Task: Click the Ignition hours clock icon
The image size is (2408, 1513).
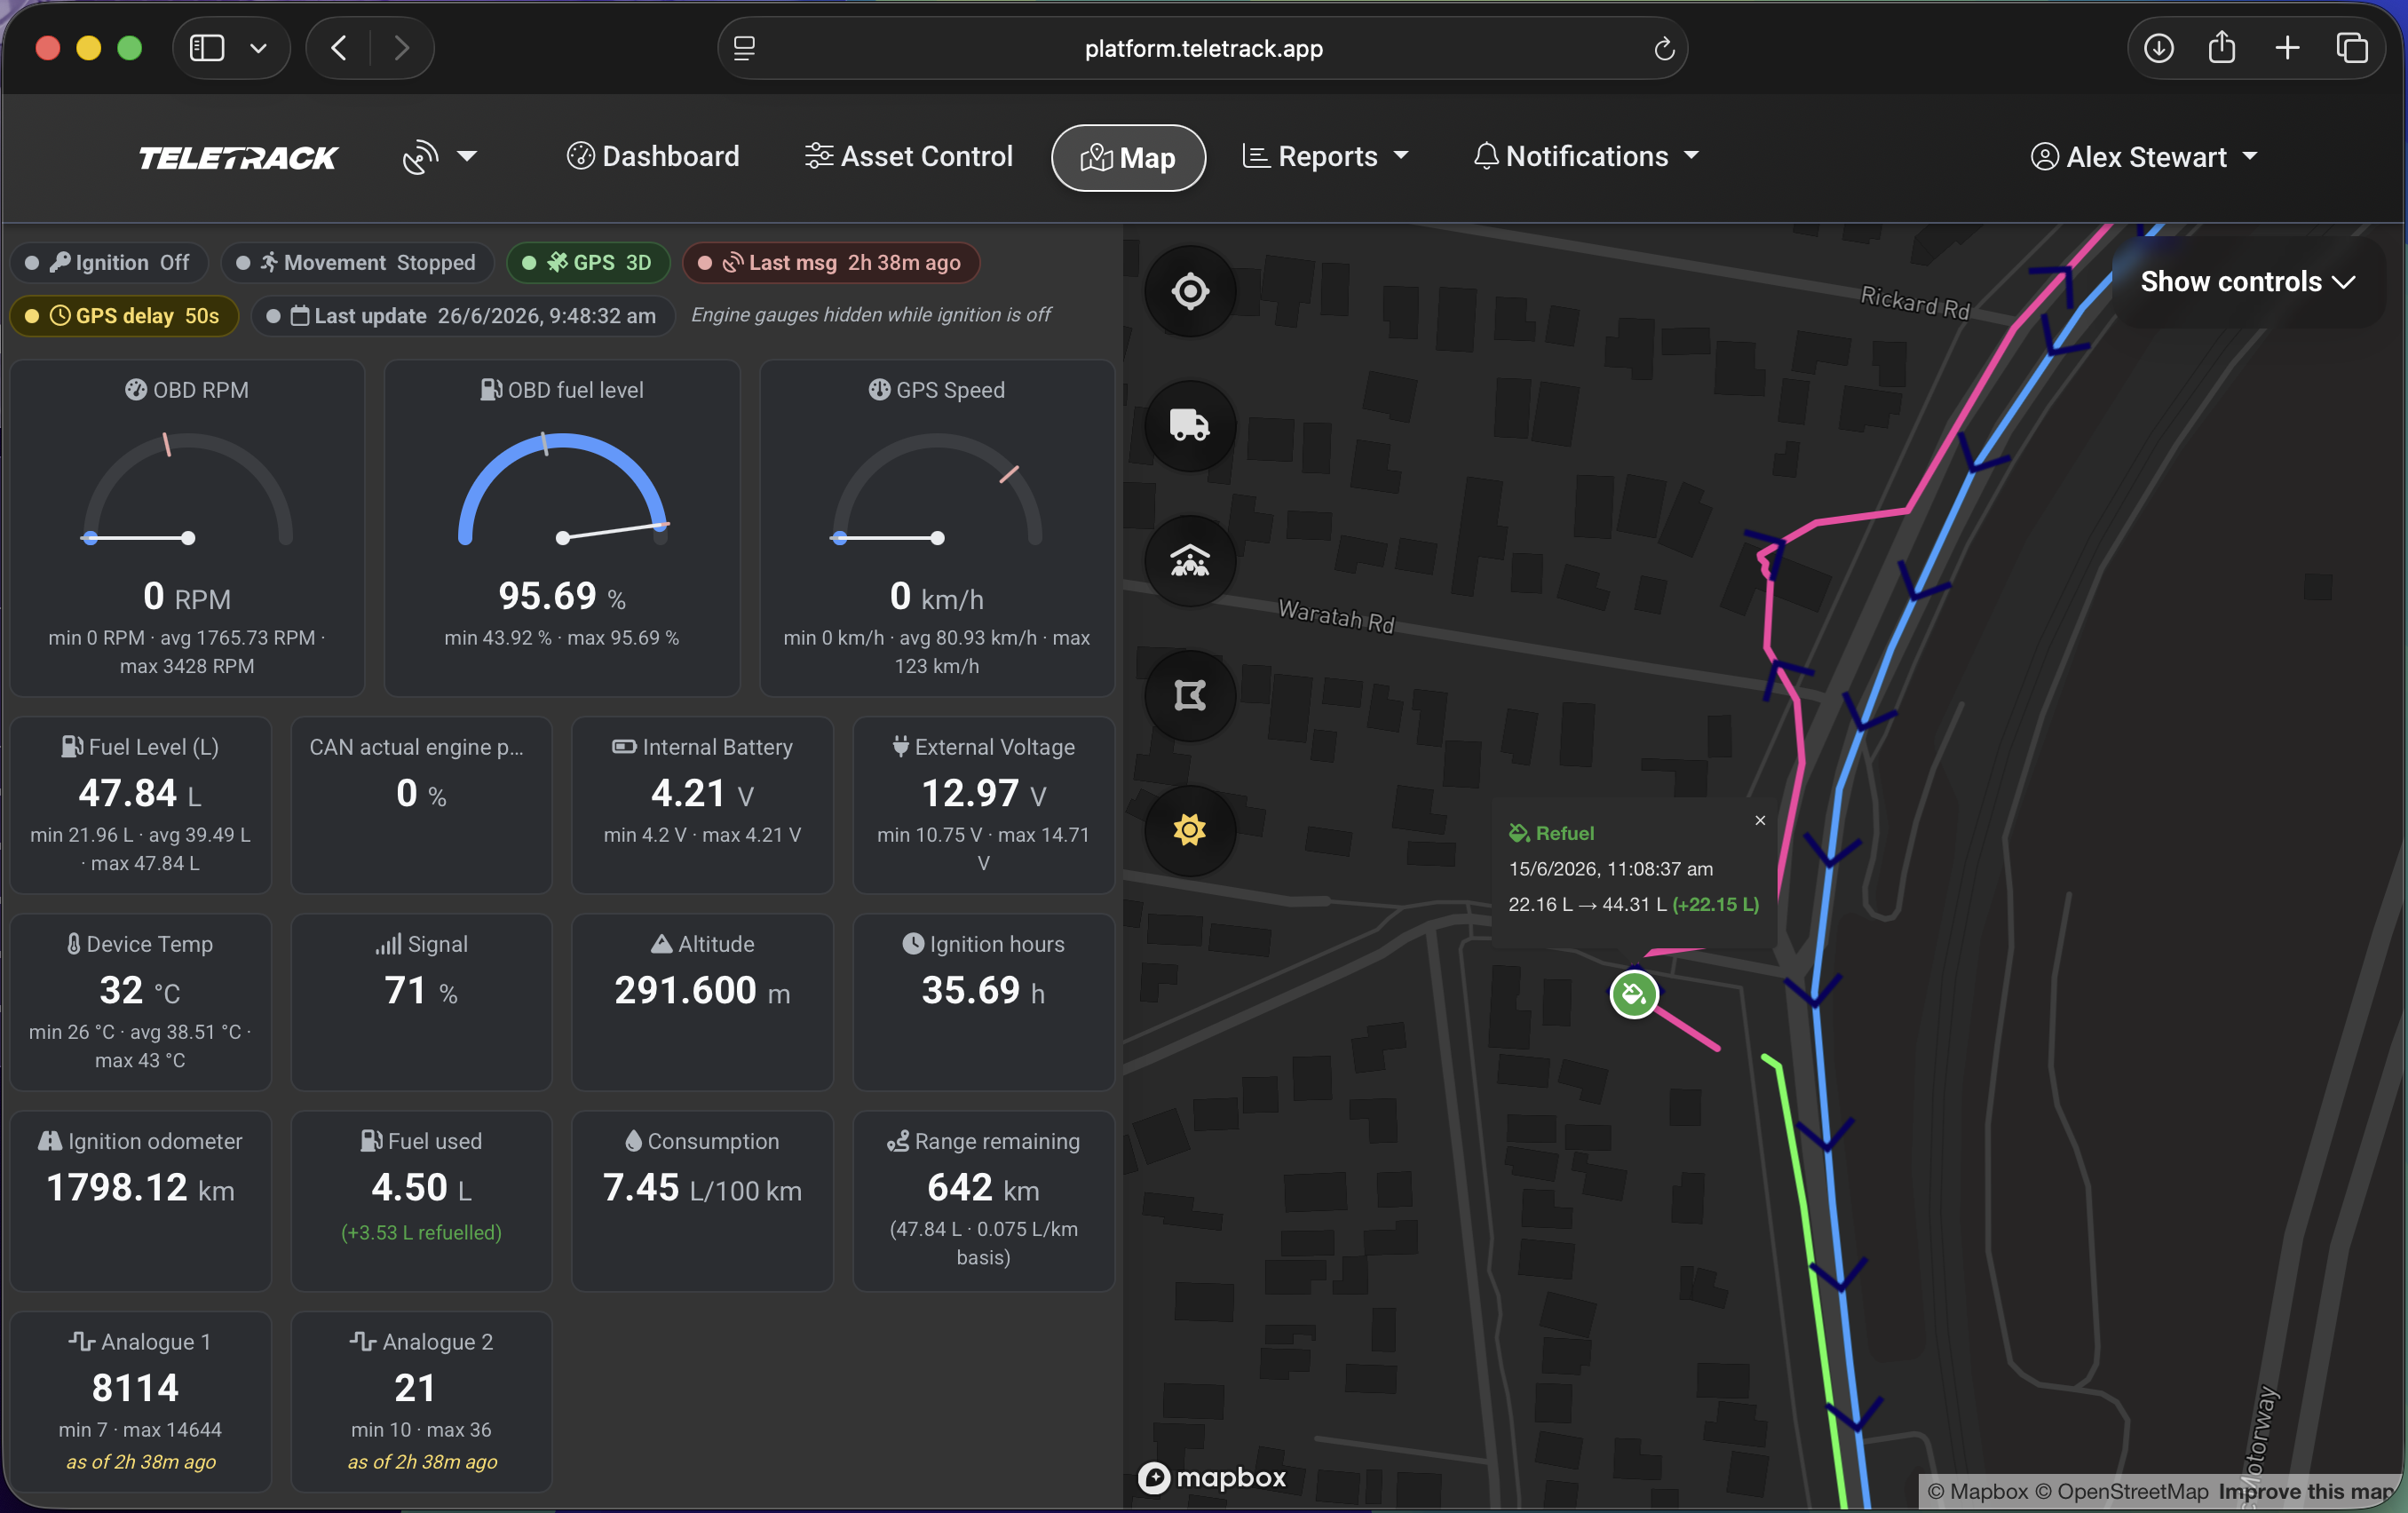Action: (x=913, y=943)
